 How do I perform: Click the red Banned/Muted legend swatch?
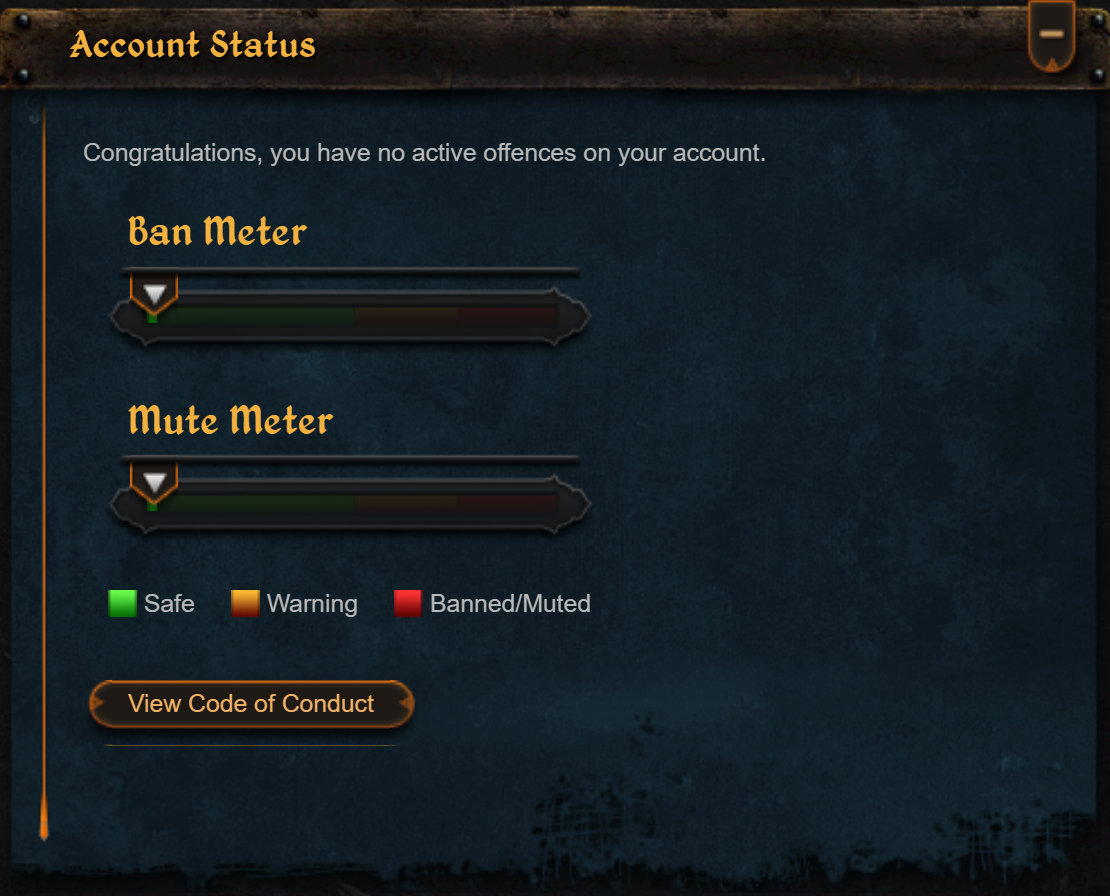[408, 604]
